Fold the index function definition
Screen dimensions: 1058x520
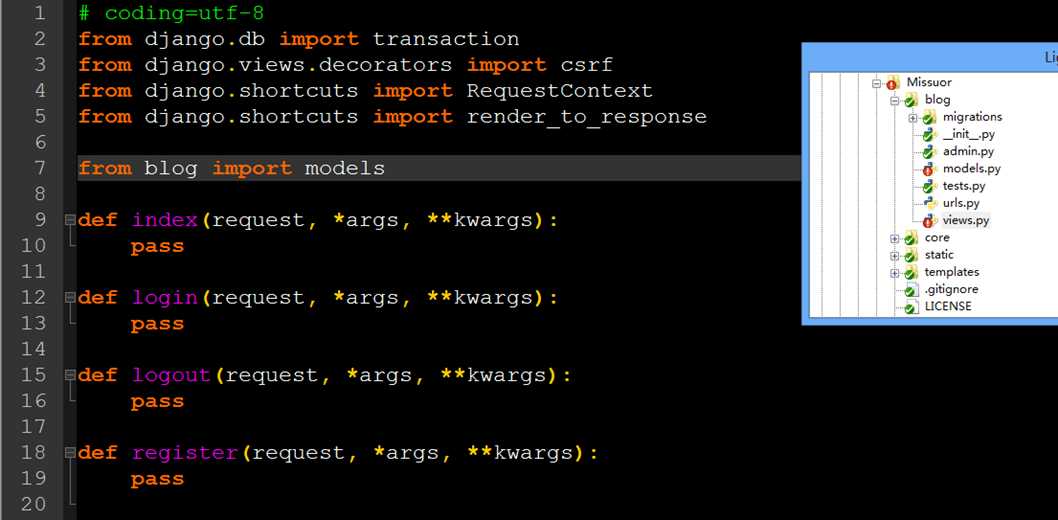pos(70,220)
